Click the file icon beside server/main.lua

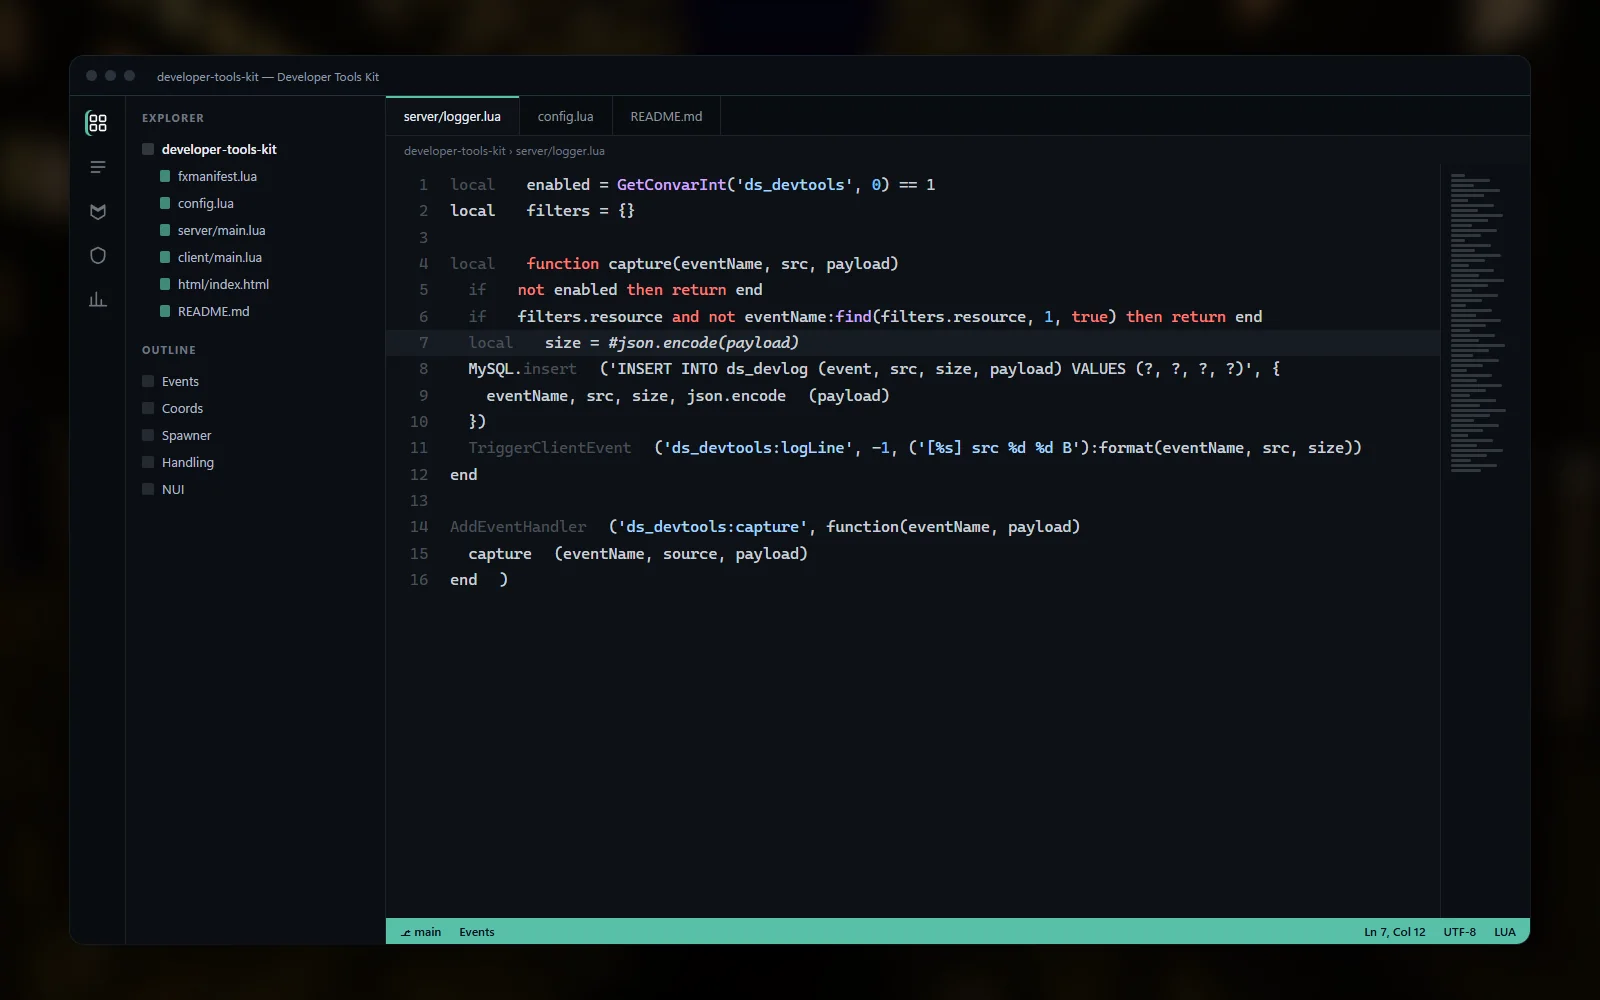tap(165, 230)
